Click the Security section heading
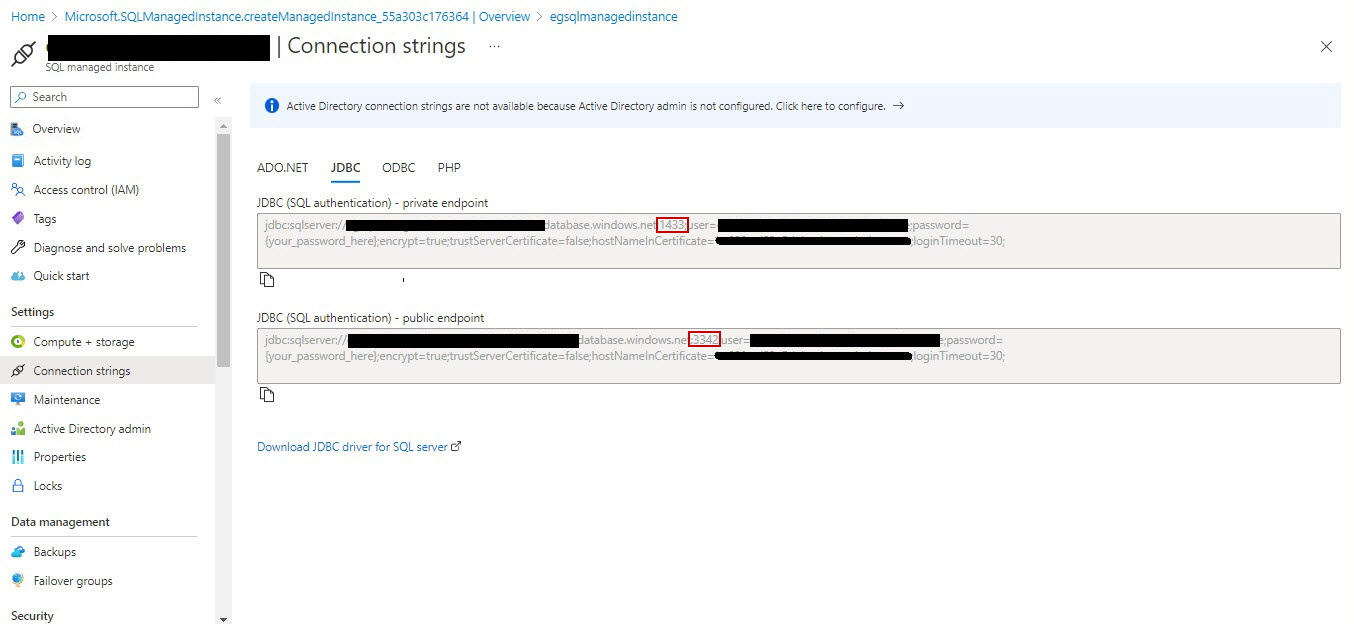 pyautogui.click(x=32, y=616)
